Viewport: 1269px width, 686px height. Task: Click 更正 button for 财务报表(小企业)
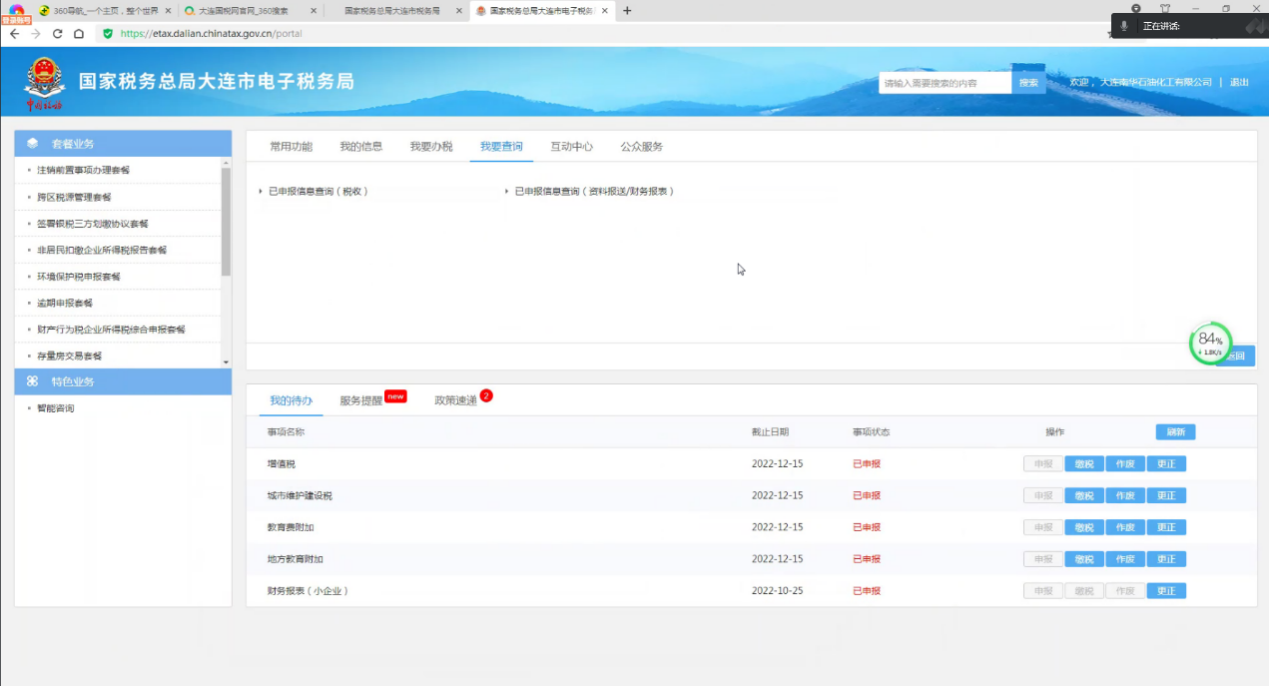coord(1166,591)
